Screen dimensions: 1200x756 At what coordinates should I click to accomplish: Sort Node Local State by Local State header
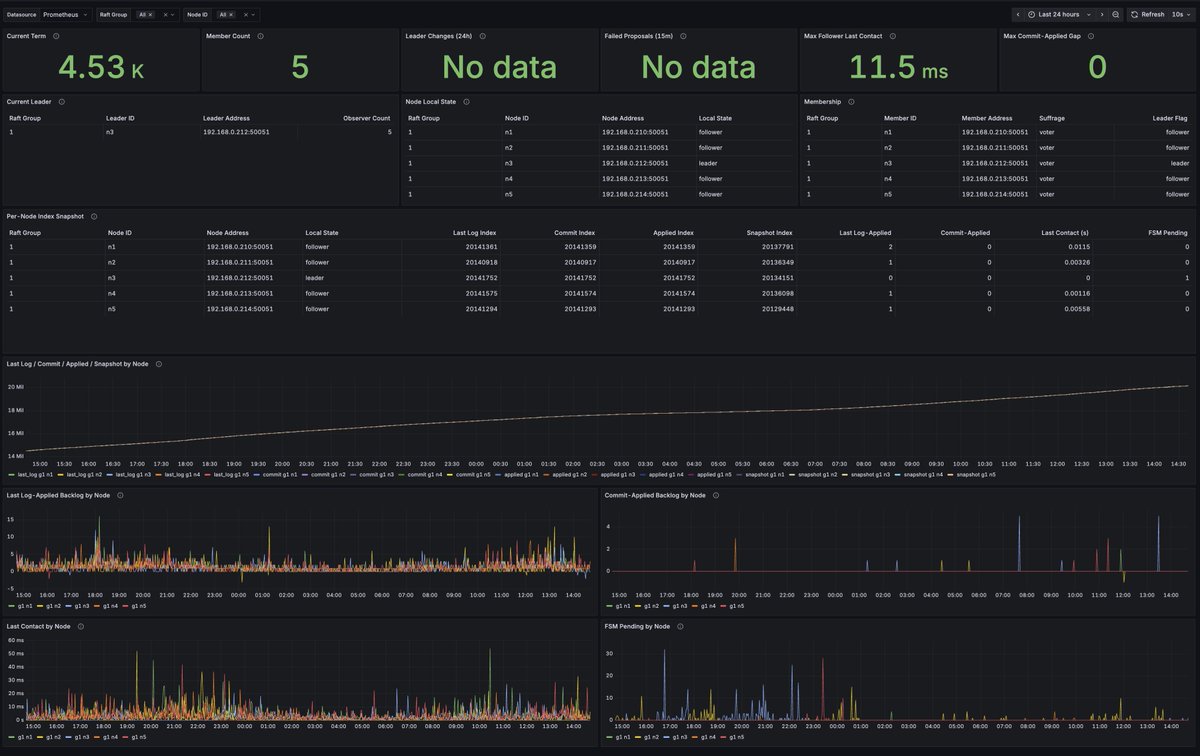click(715, 117)
